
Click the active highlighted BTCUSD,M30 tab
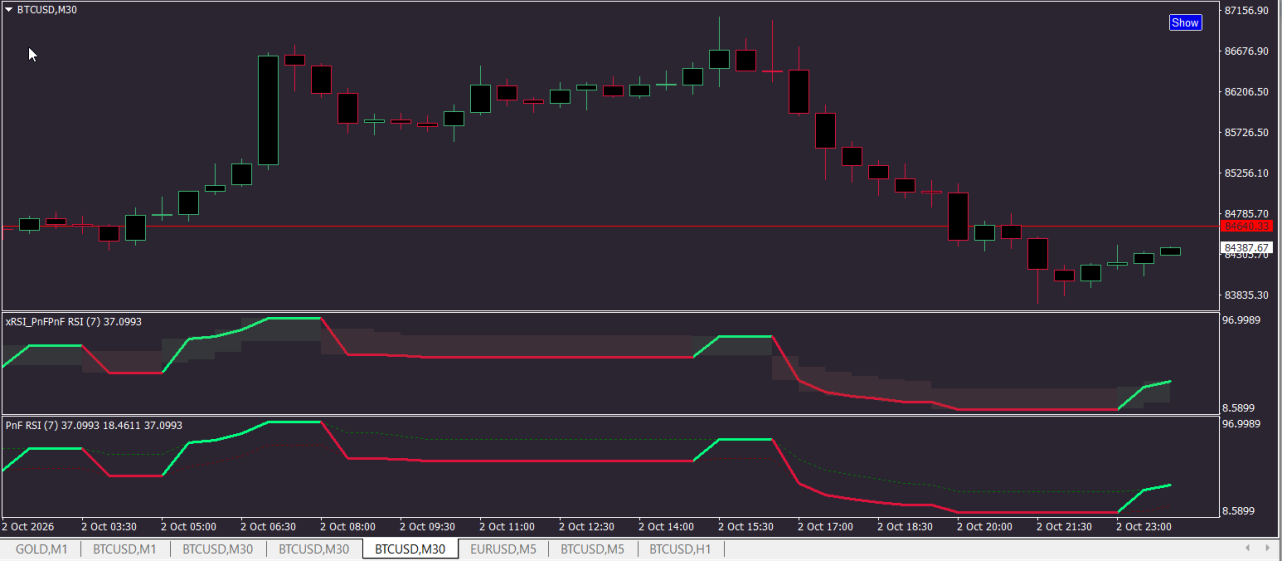[410, 549]
